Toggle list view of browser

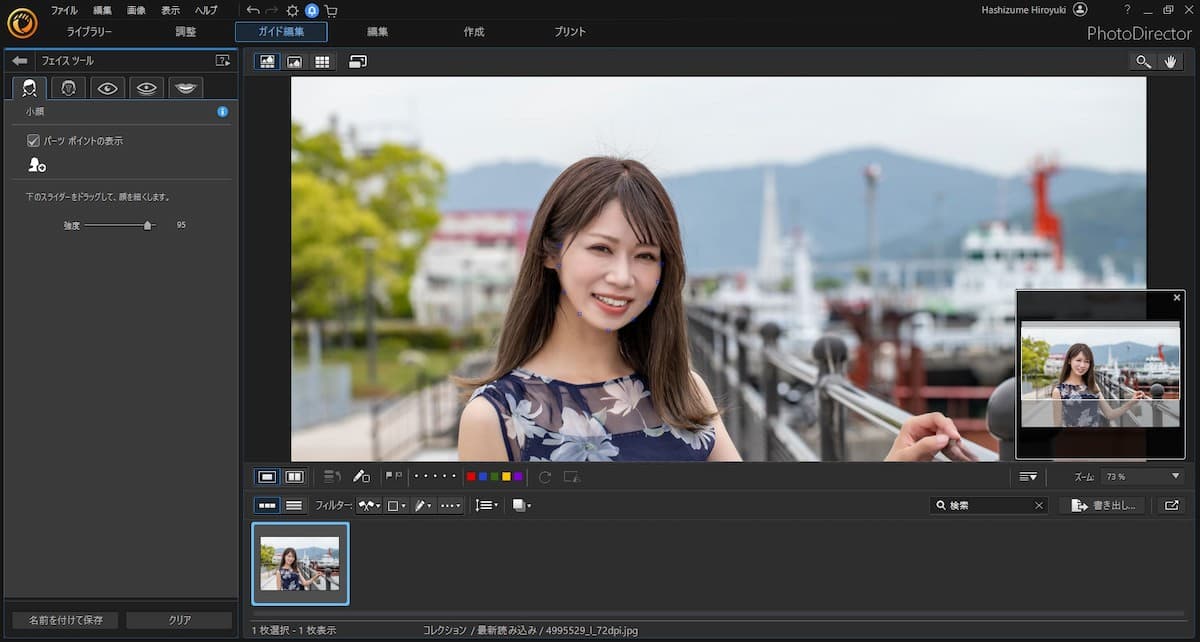tap(294, 506)
